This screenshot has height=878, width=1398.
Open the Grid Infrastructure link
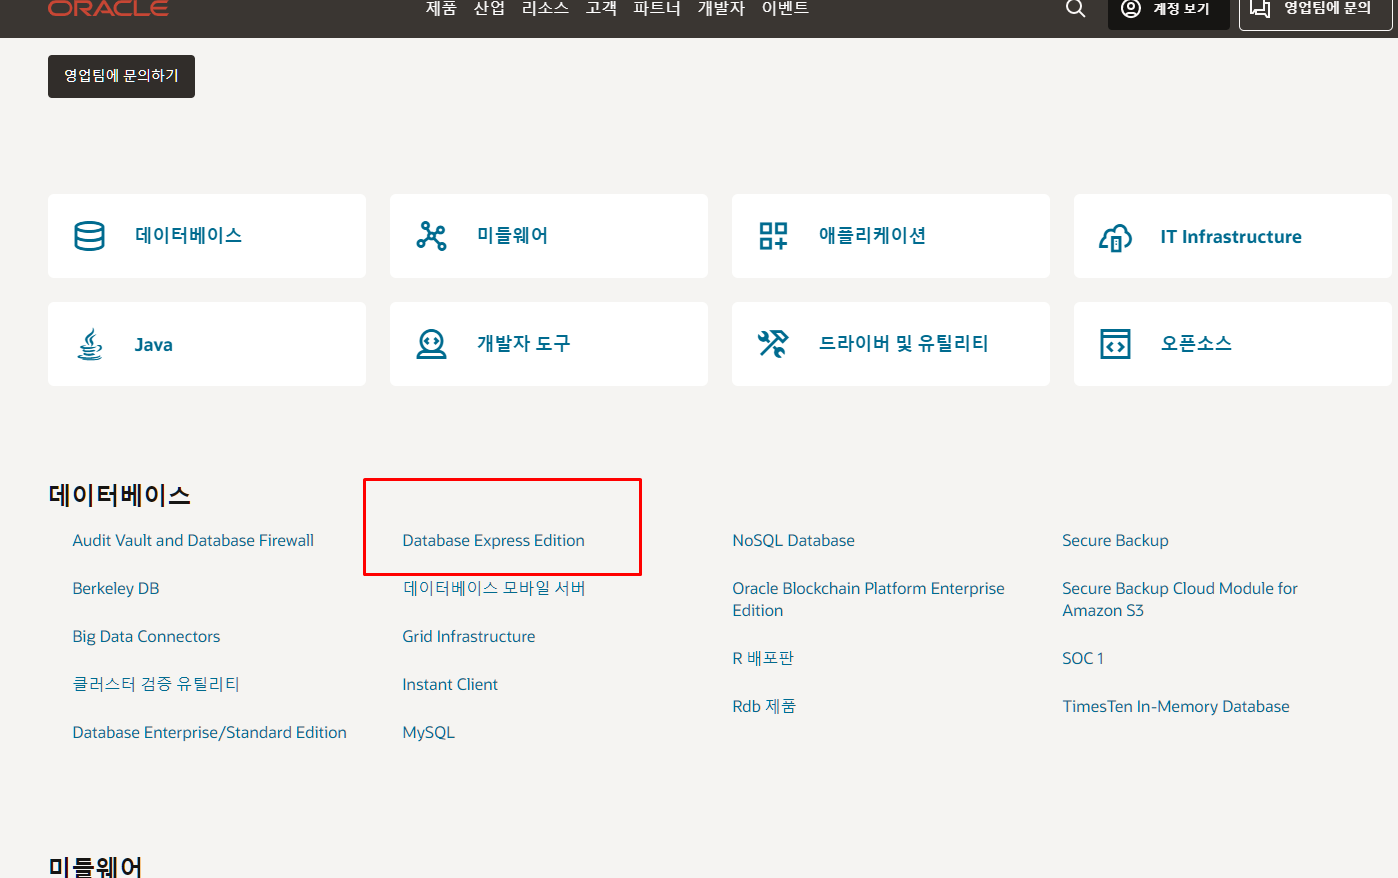coord(468,636)
